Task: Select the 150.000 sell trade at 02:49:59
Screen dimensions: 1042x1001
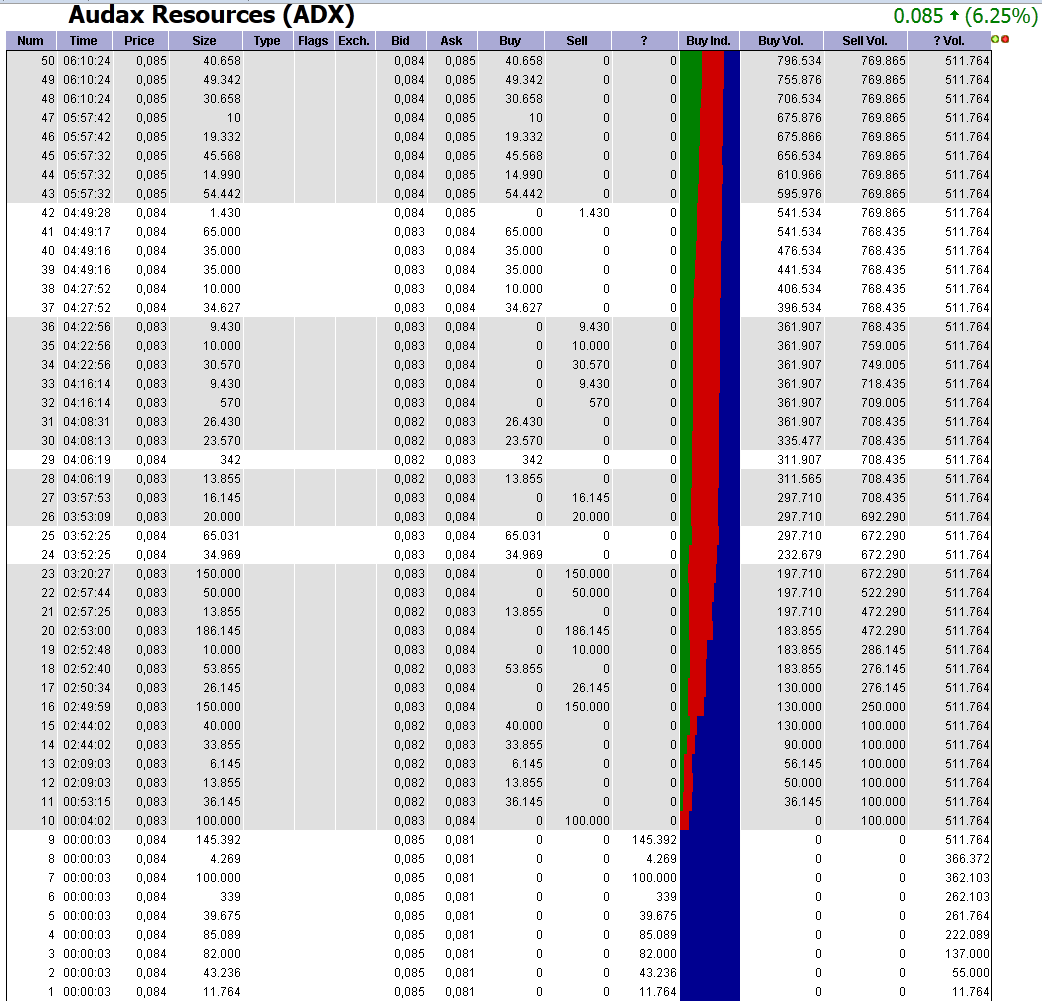Action: [x=300, y=707]
